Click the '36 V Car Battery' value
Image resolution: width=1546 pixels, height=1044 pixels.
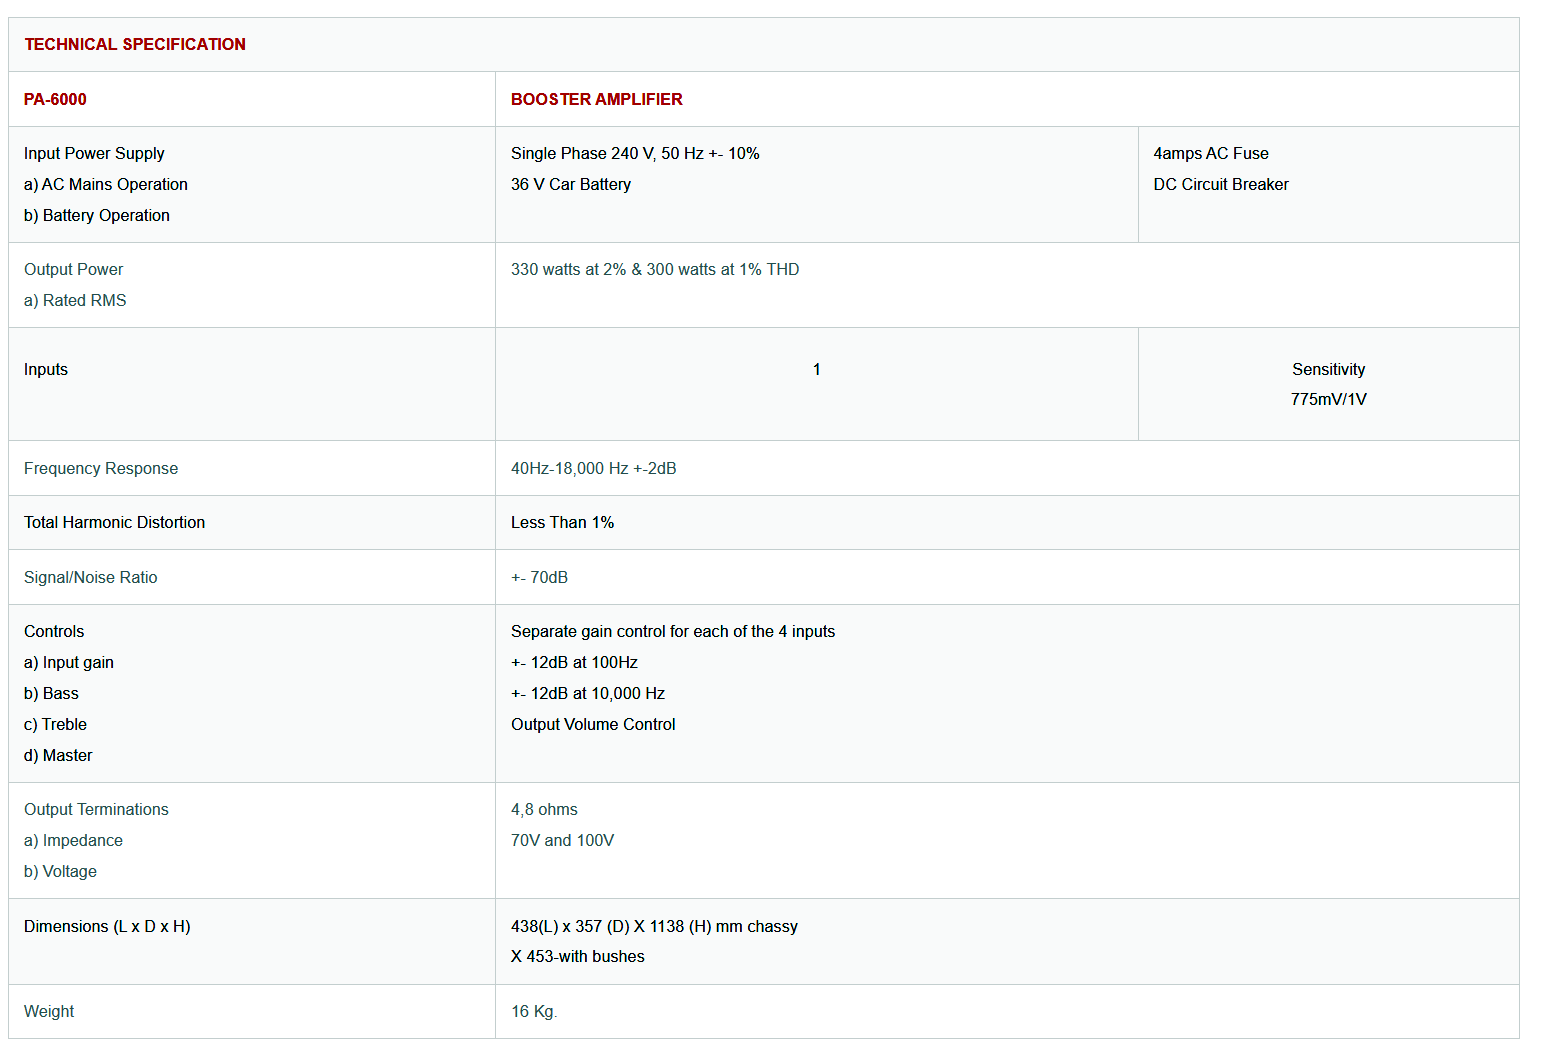pyautogui.click(x=570, y=184)
